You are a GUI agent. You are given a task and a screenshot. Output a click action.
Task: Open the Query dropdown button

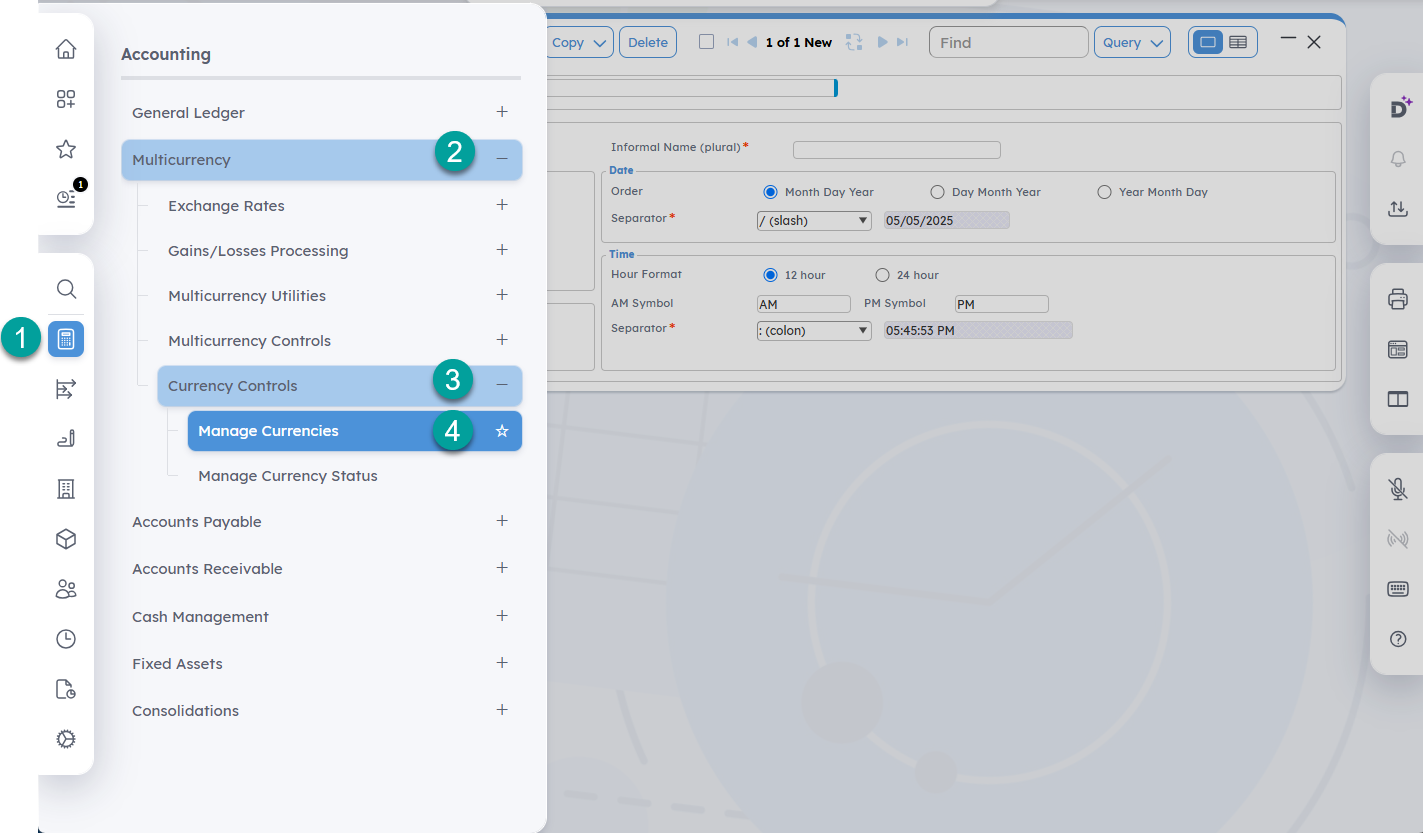(1131, 42)
